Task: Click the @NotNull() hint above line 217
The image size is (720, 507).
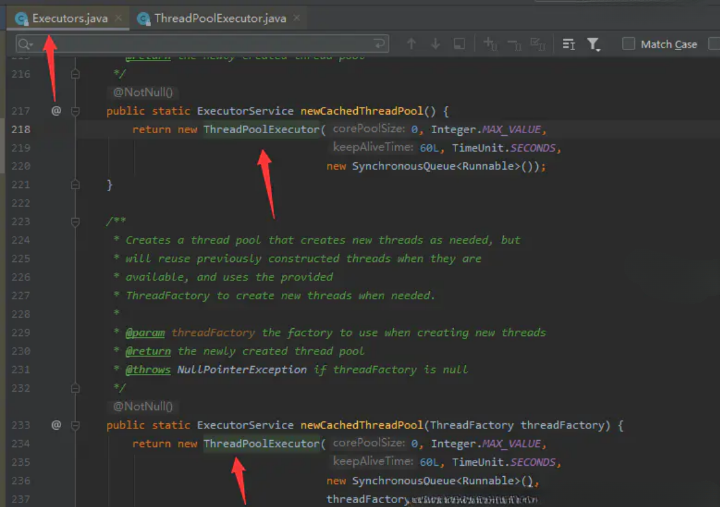Action: pos(143,92)
